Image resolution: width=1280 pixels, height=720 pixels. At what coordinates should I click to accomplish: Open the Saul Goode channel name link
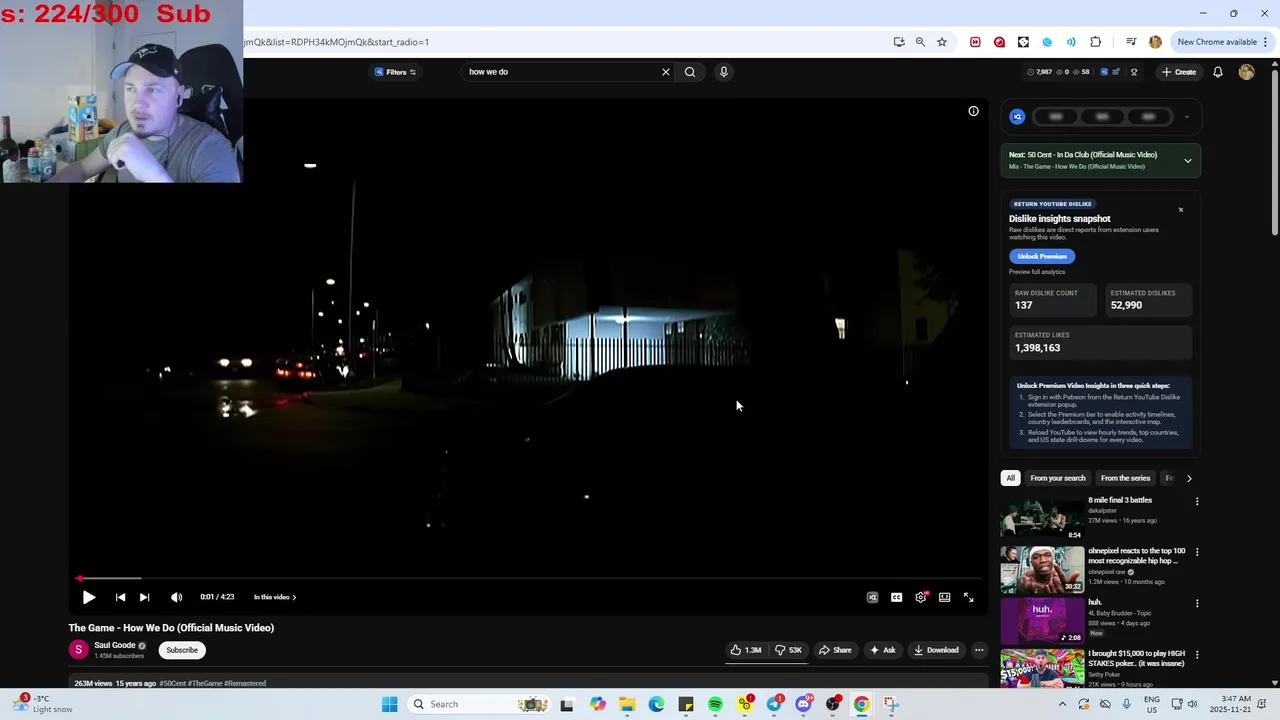[x=115, y=645]
